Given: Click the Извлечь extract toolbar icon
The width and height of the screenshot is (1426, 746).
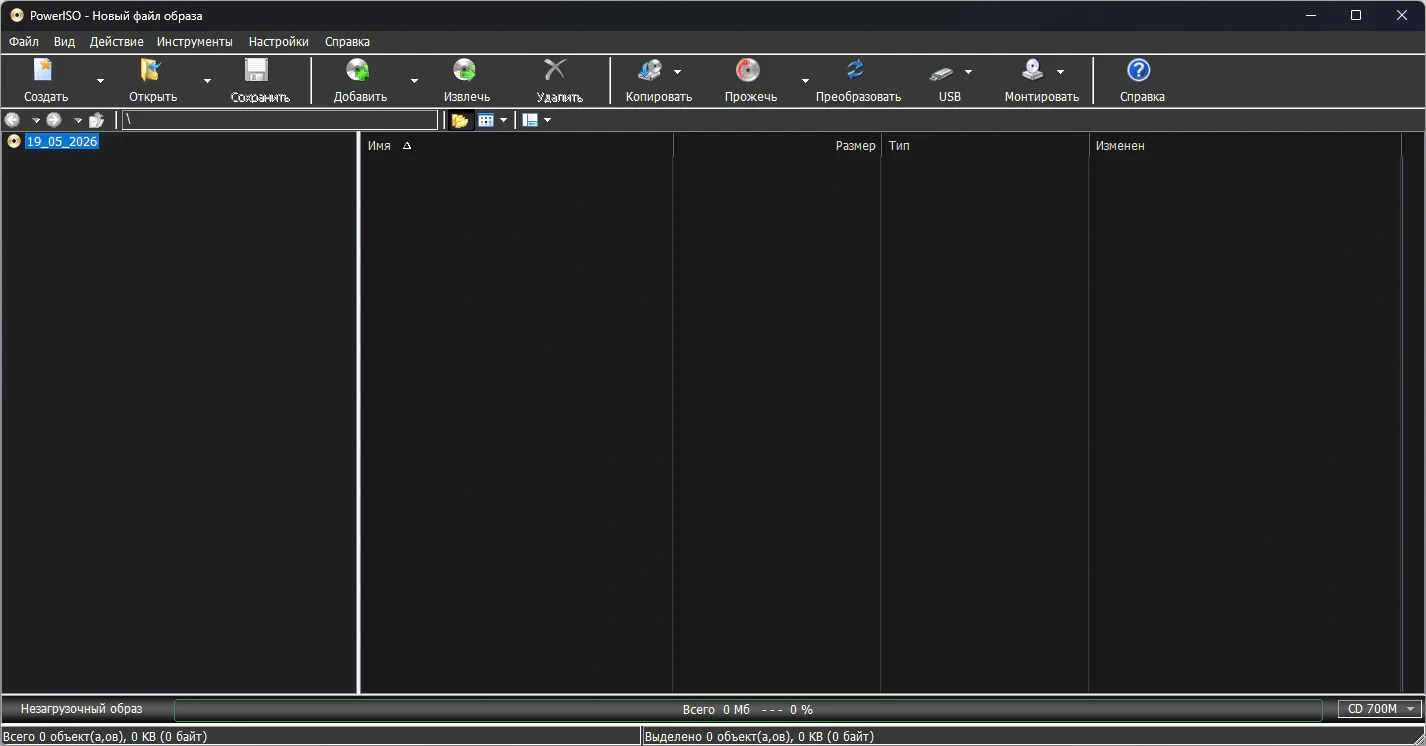Looking at the screenshot, I should click(x=464, y=70).
